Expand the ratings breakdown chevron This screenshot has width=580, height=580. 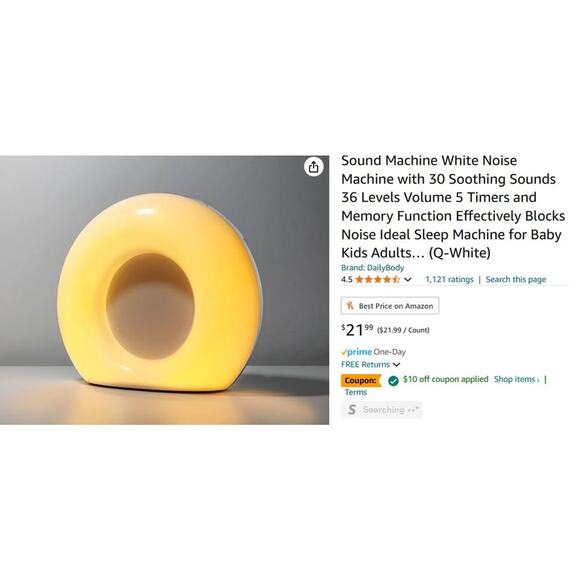click(x=408, y=279)
